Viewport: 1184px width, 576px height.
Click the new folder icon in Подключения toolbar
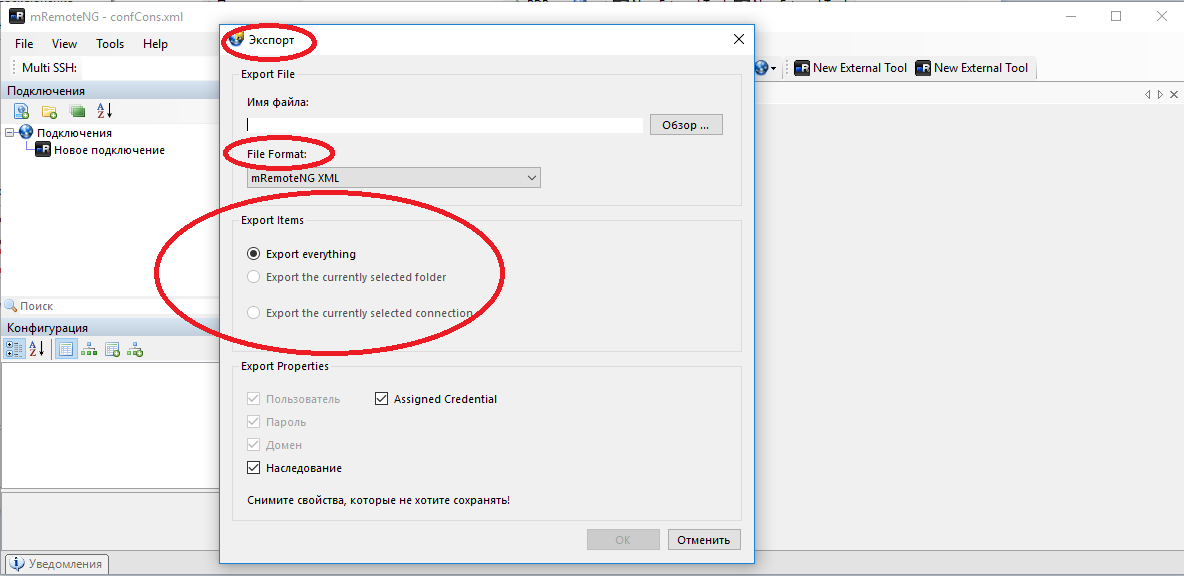[49, 112]
